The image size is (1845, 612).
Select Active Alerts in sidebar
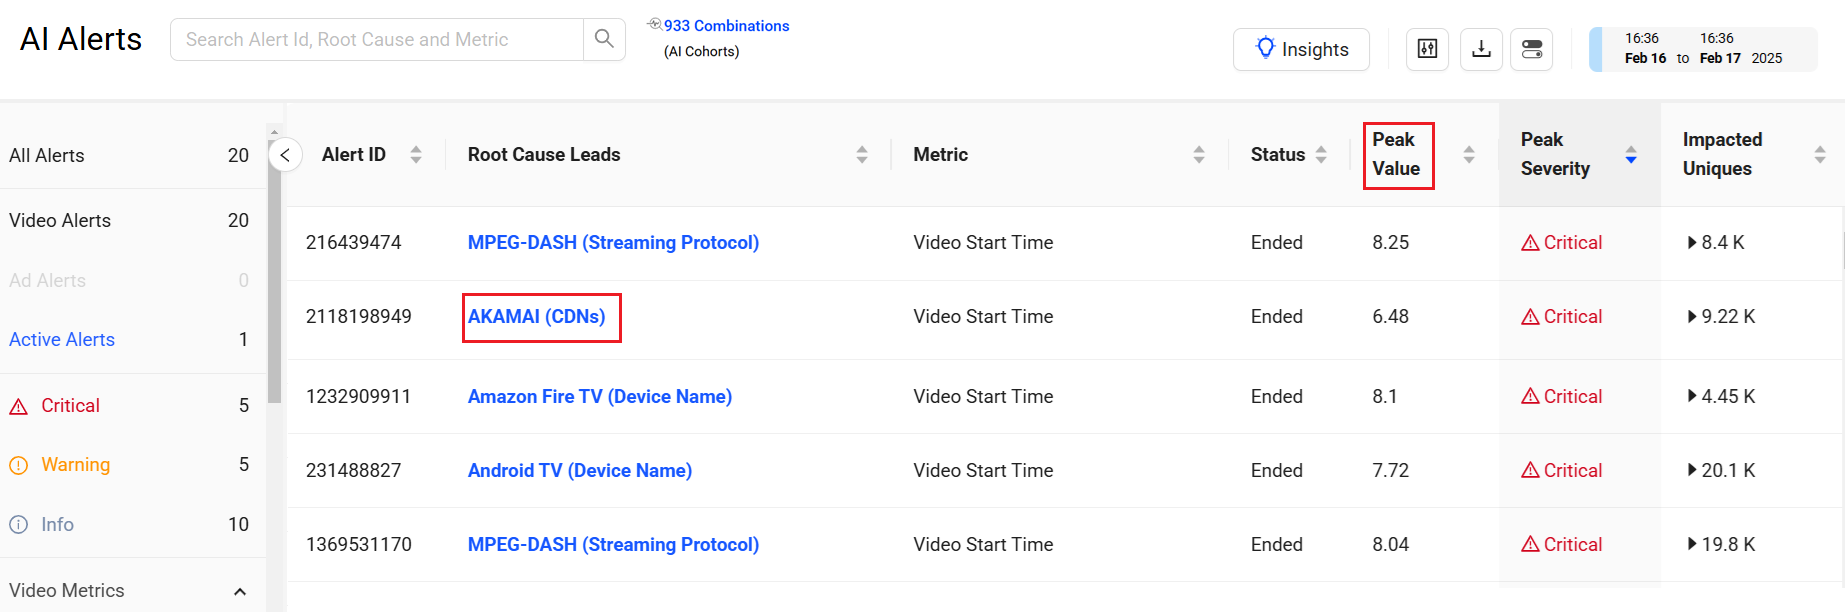(x=62, y=340)
